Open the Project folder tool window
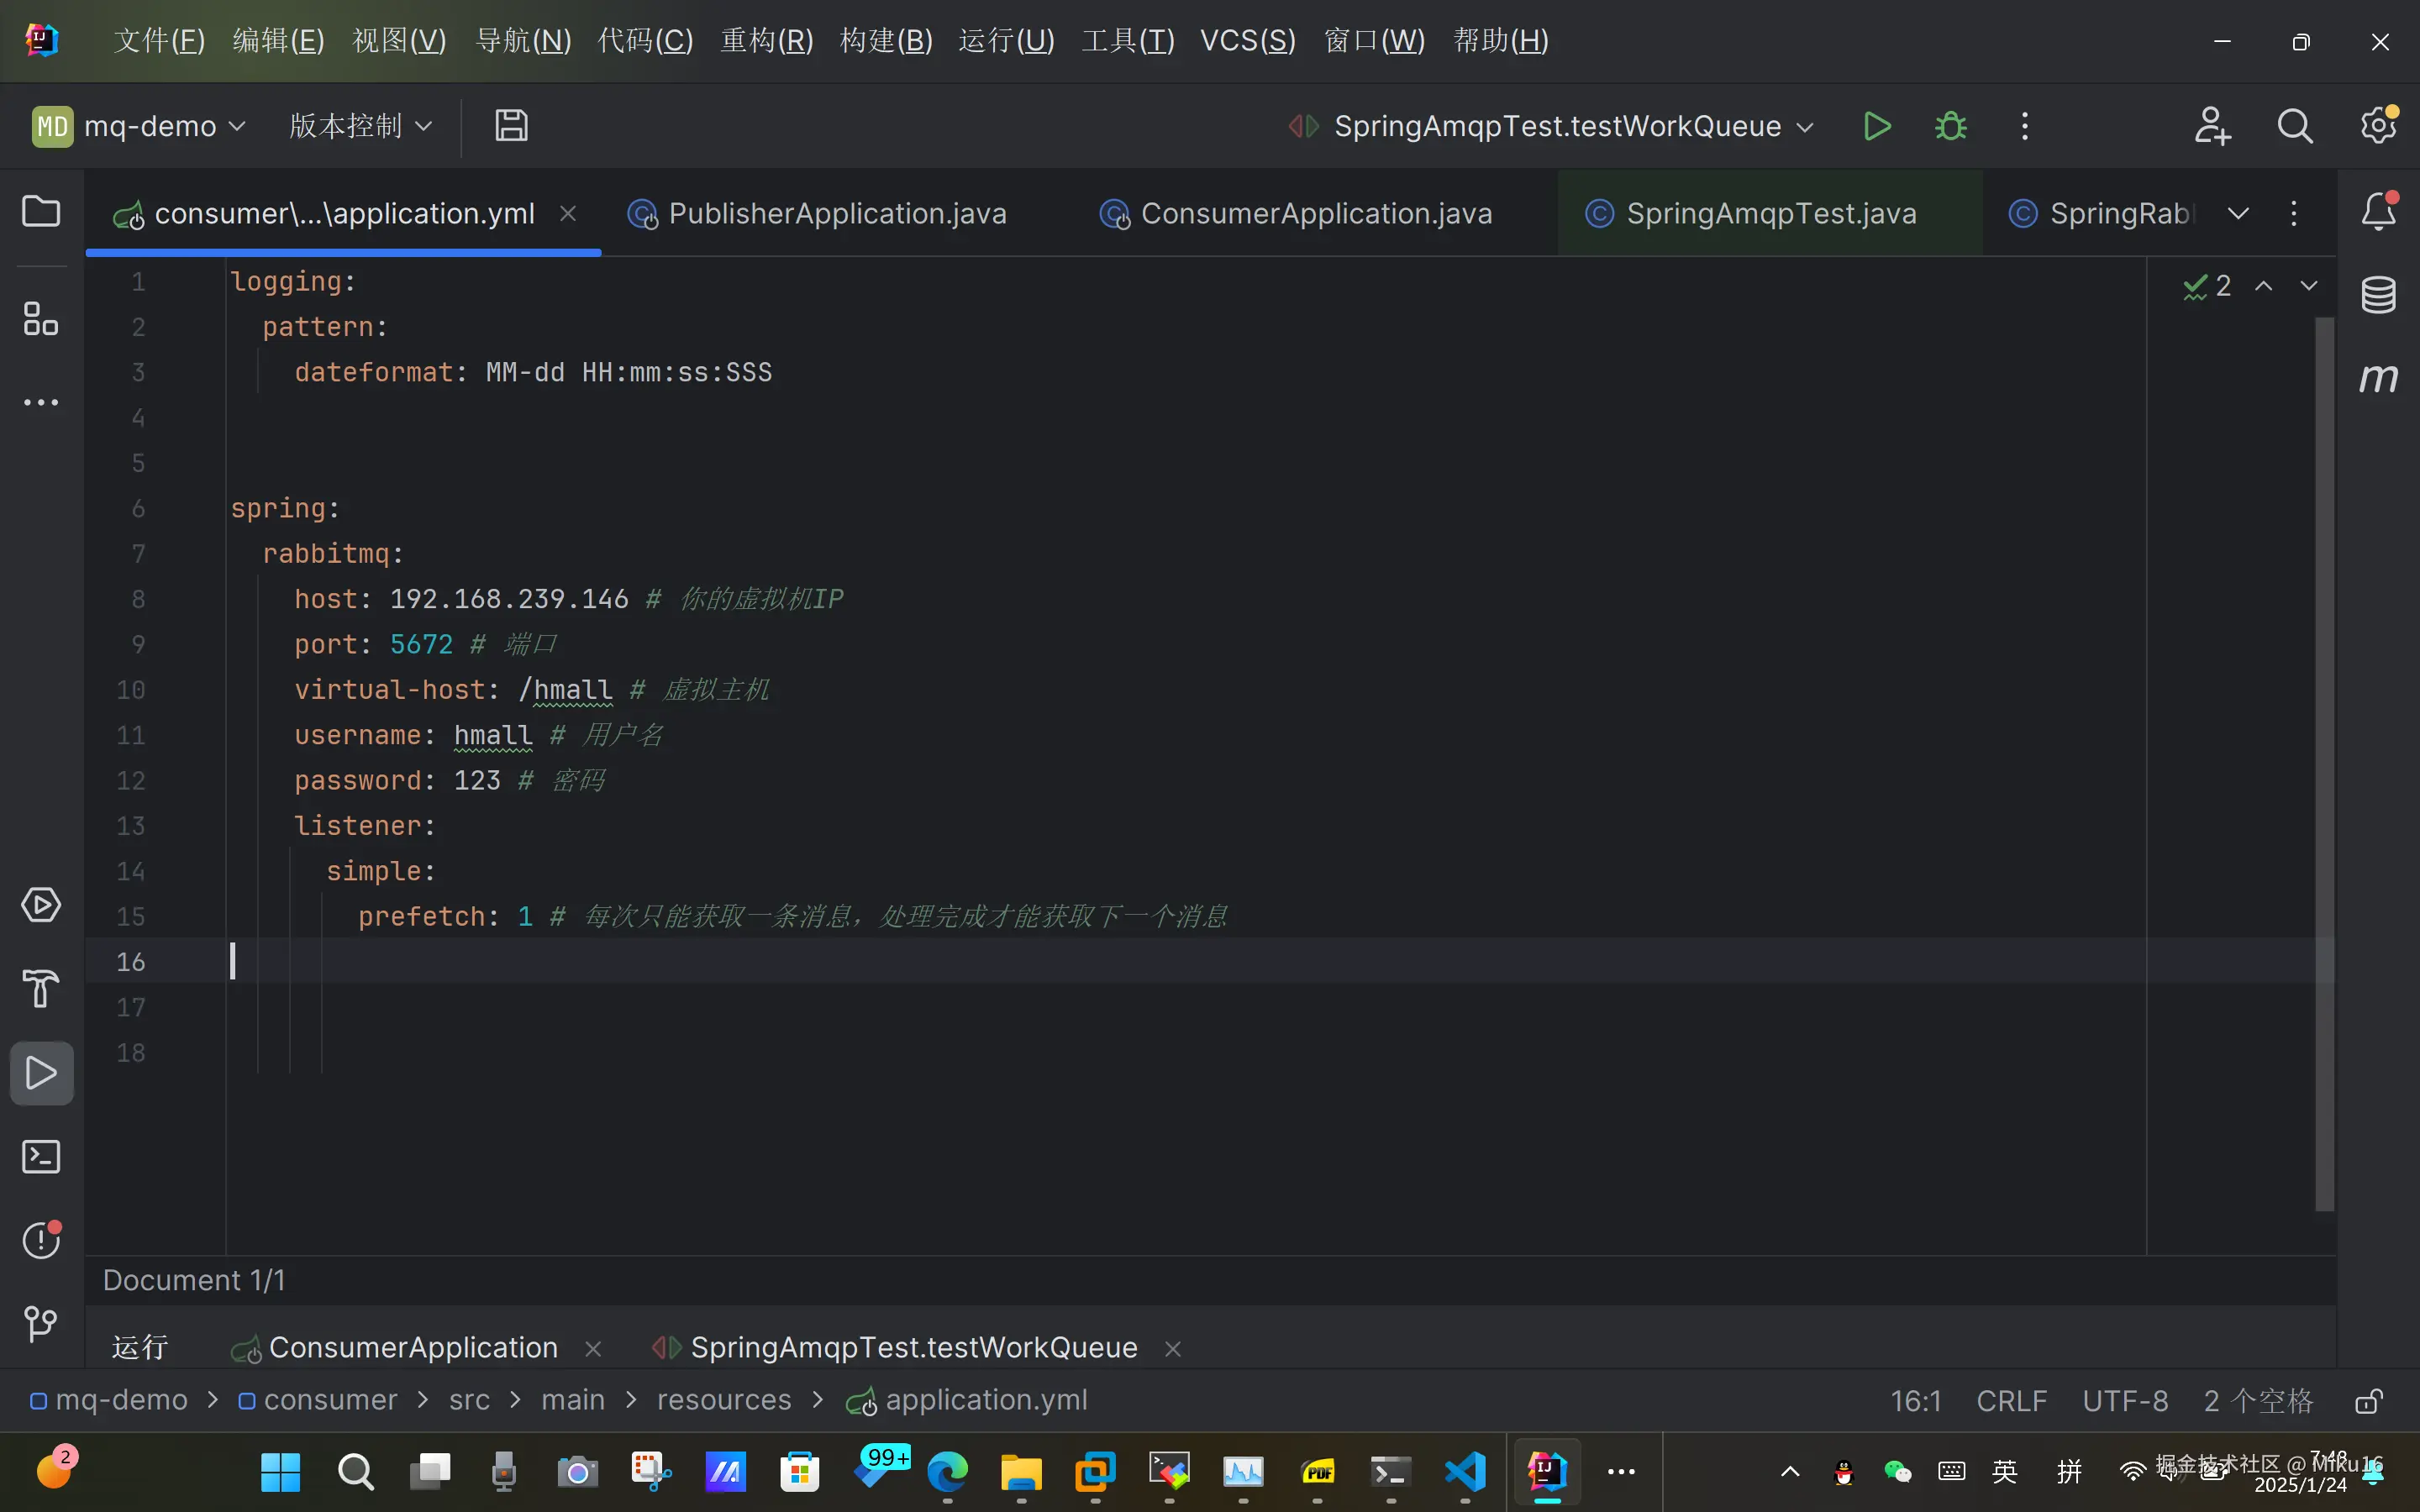The height and width of the screenshot is (1512, 2420). 41,212
